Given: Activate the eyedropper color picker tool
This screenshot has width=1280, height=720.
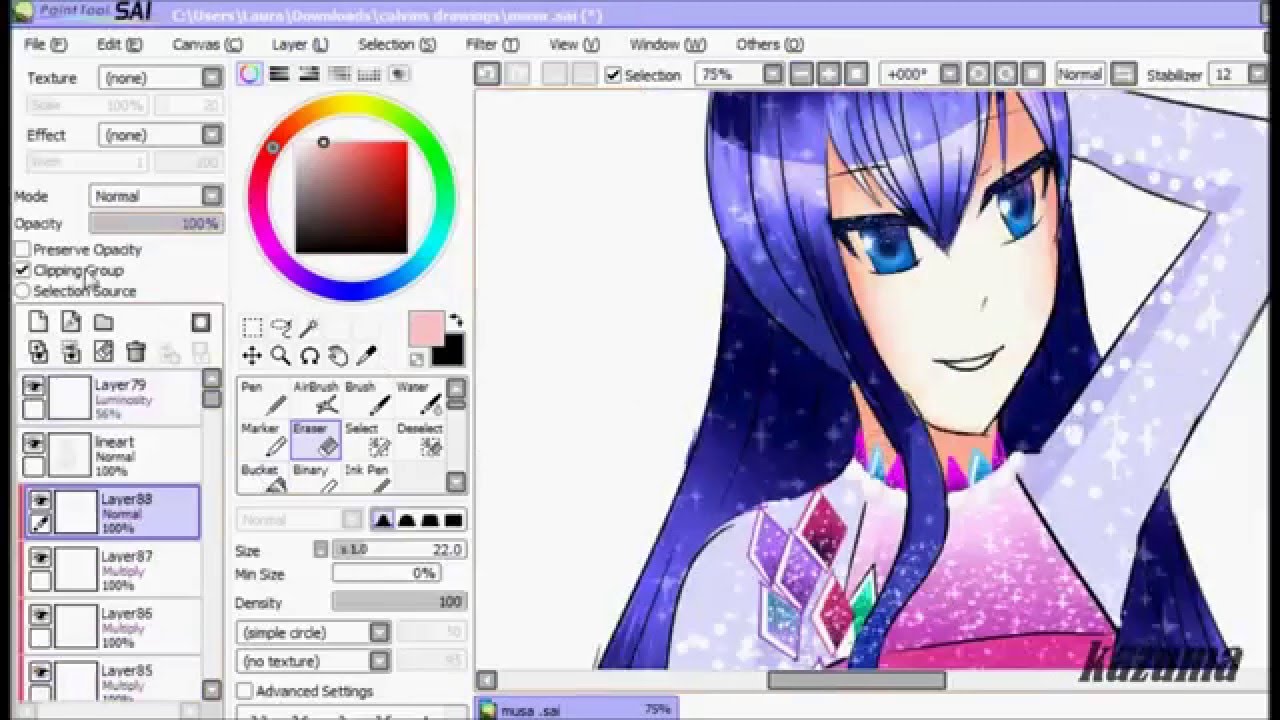Looking at the screenshot, I should [x=367, y=356].
